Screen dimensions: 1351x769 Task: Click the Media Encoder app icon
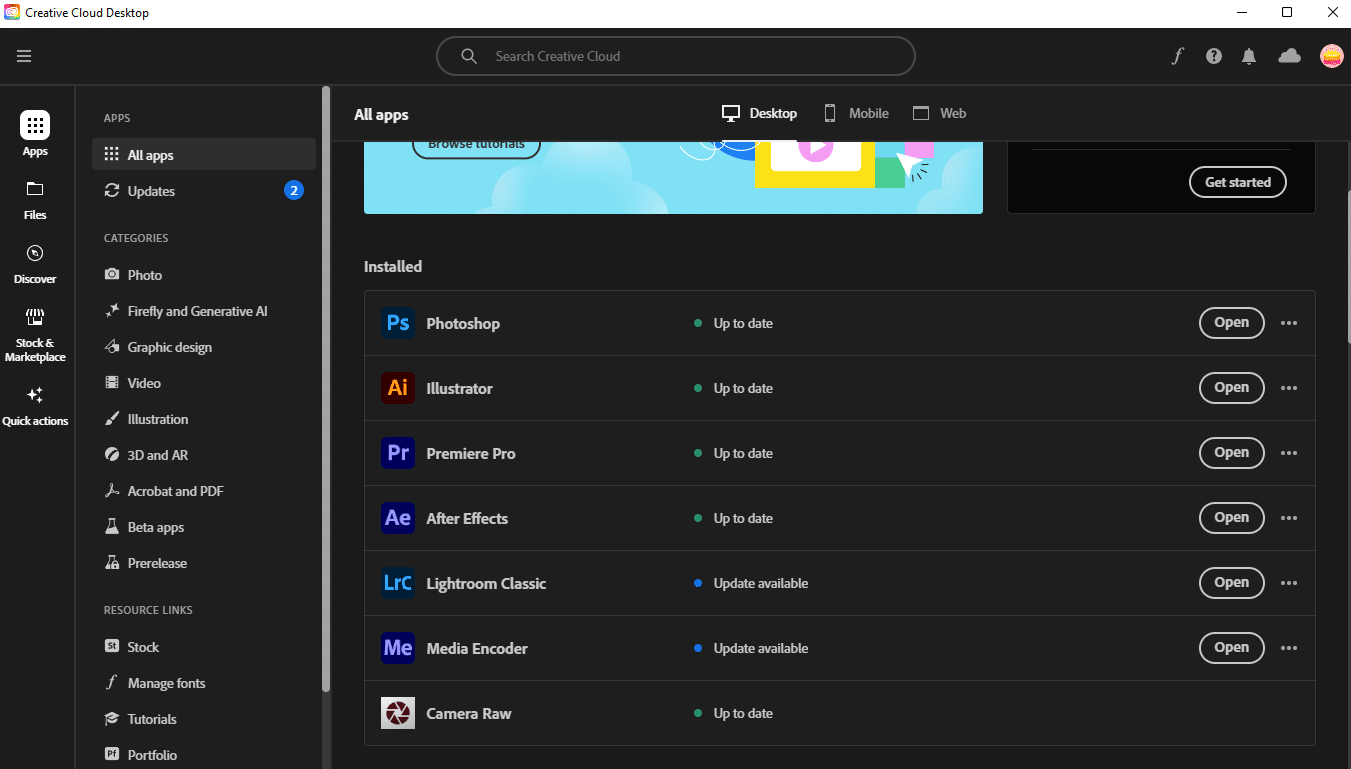pos(398,648)
